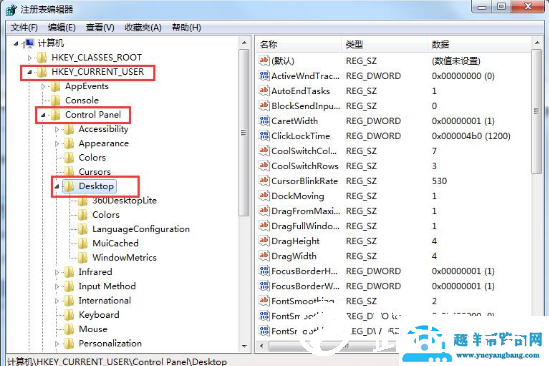The image size is (549, 366).
Task: Expand the International key arrow
Action: [57, 301]
